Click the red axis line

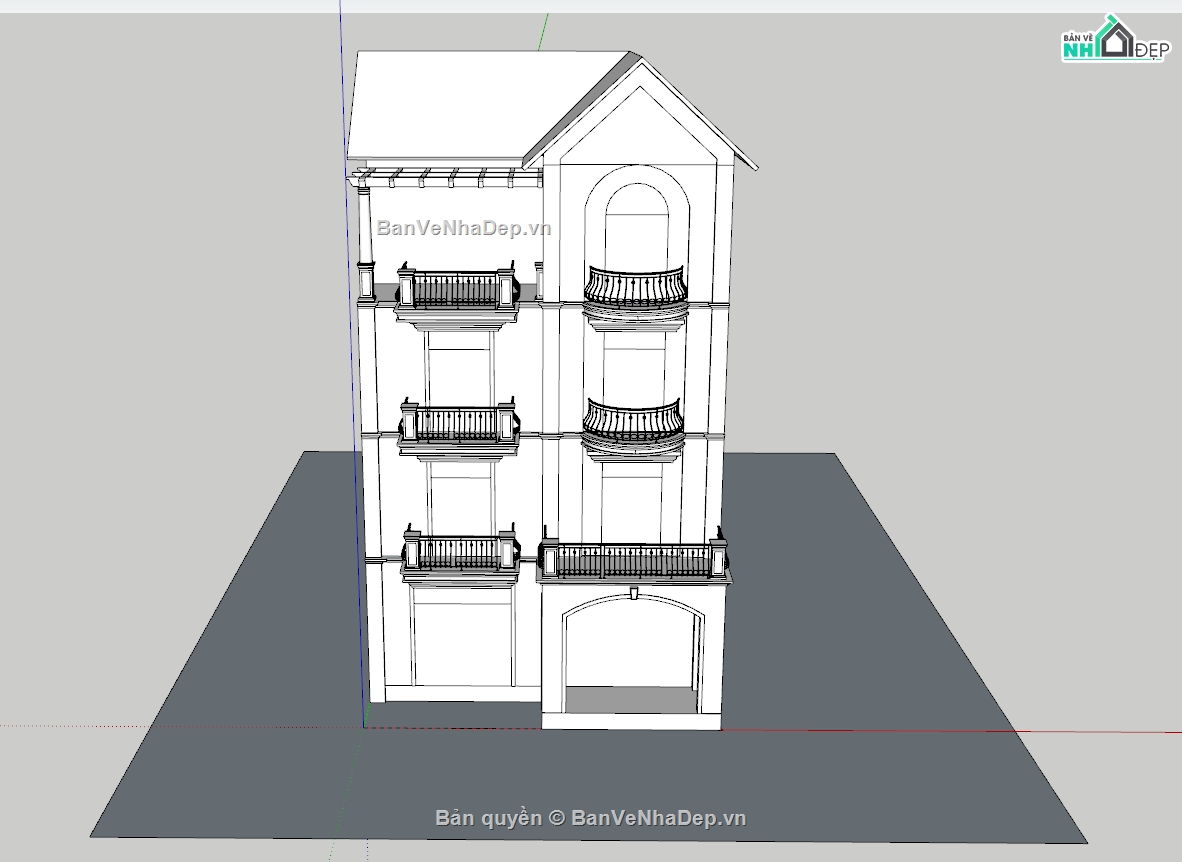(950, 731)
